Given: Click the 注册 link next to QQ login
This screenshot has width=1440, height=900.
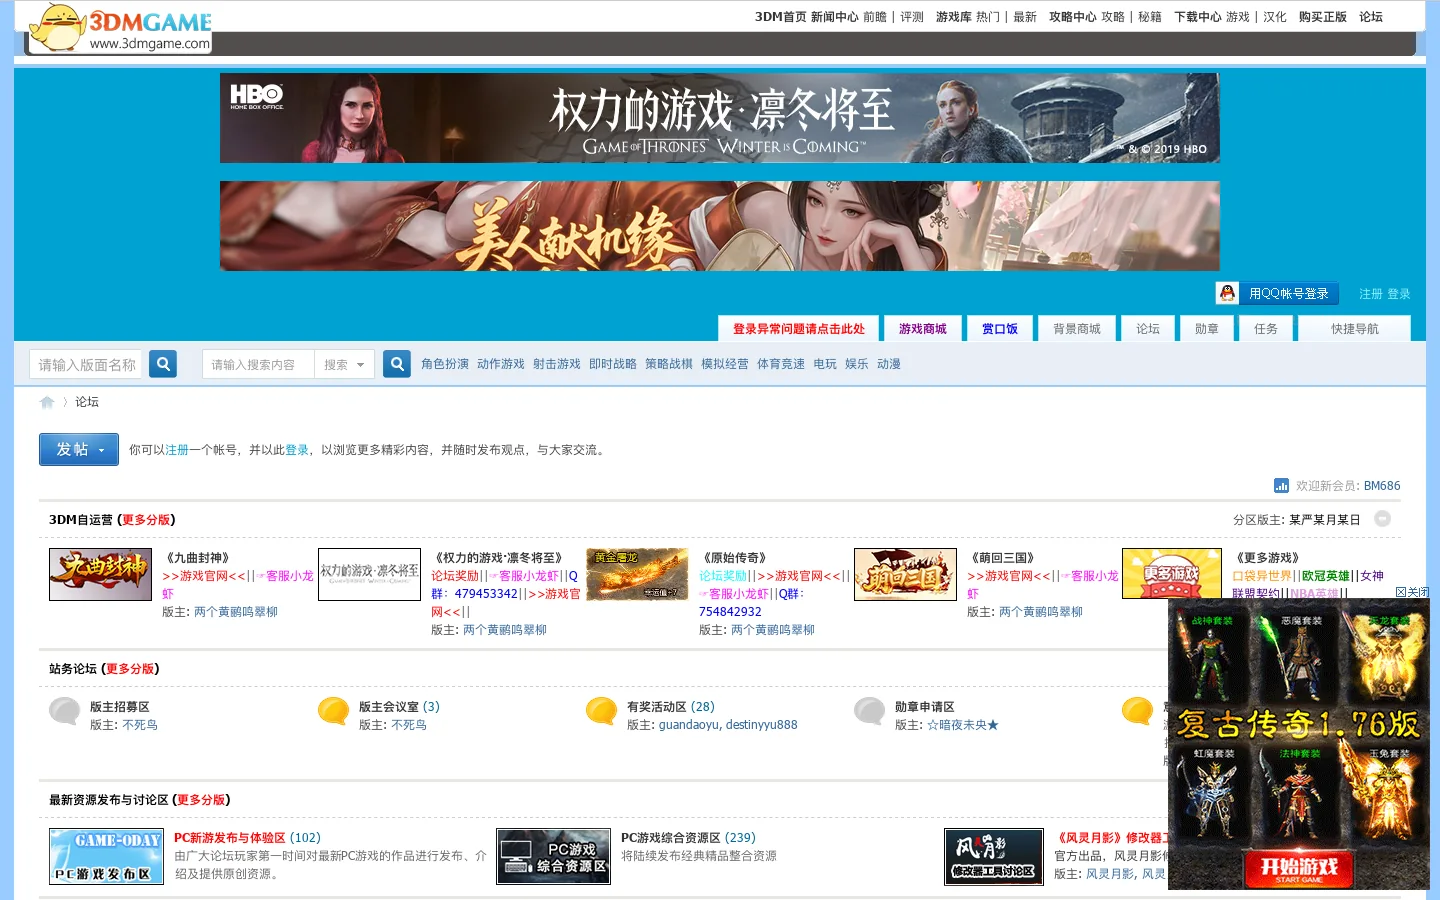Looking at the screenshot, I should (x=1370, y=294).
